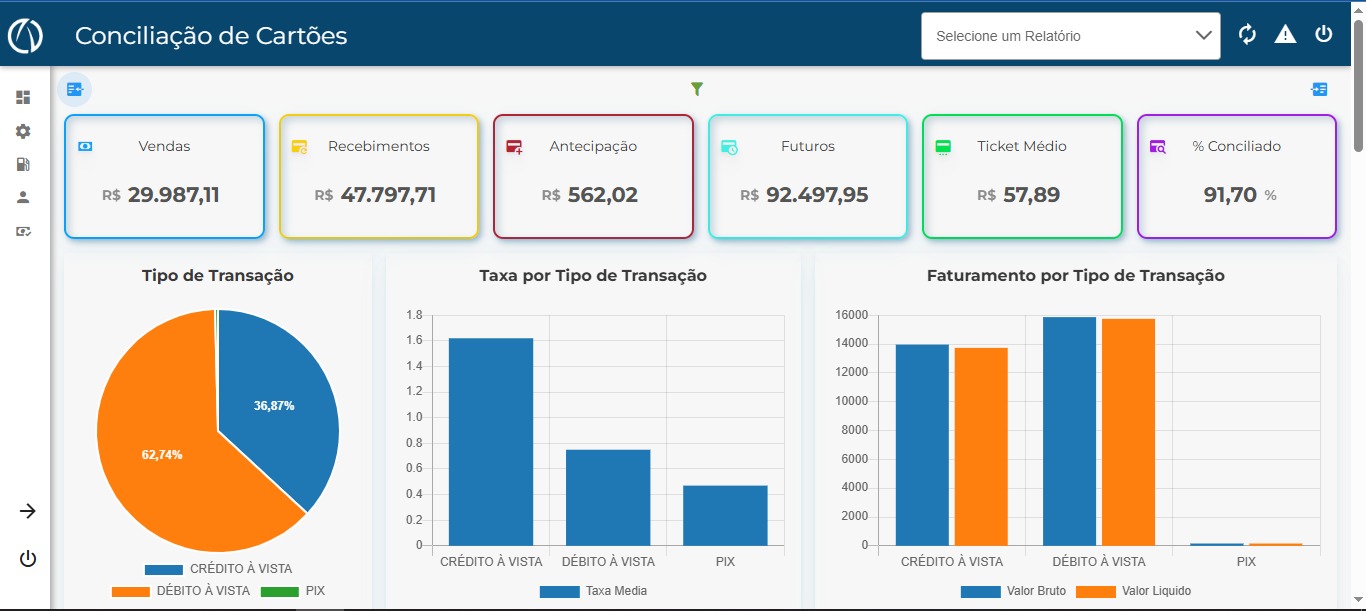1366x611 pixels.
Task: Log out using the header power icon
Action: 1324,34
